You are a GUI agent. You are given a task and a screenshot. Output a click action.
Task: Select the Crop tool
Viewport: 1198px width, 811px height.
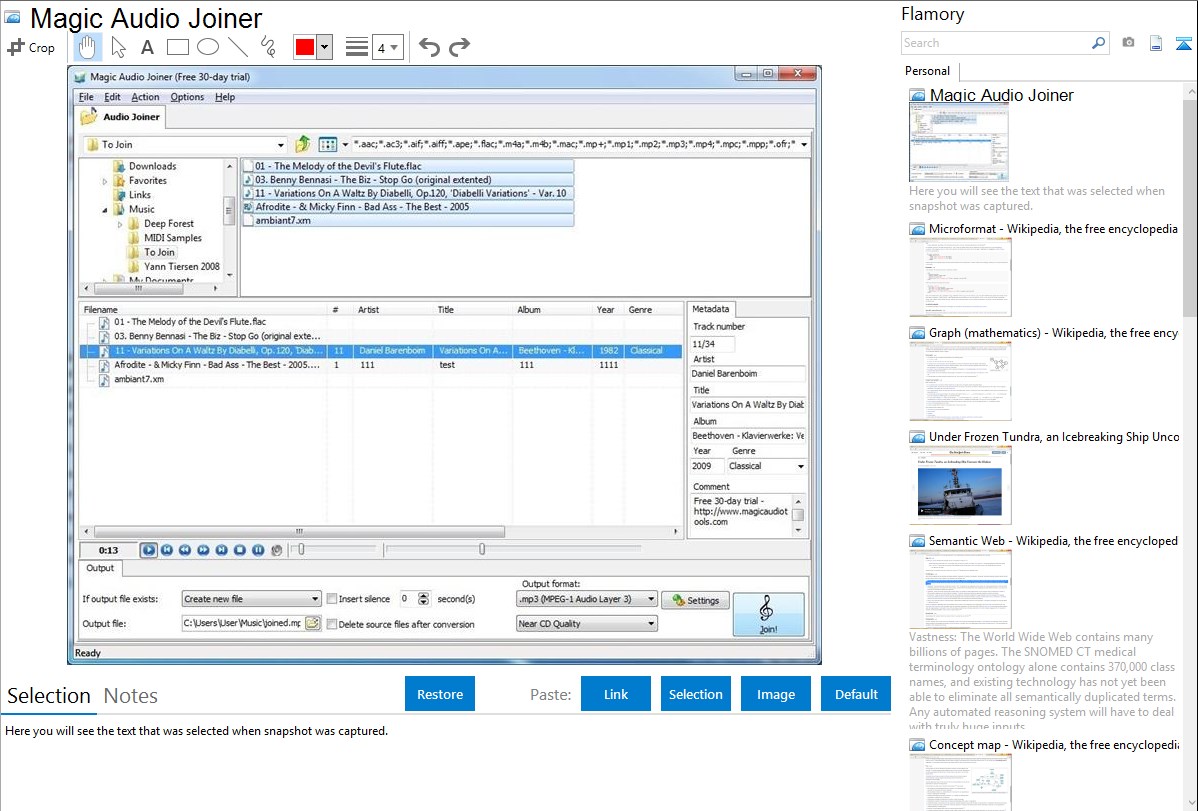pyautogui.click(x=31, y=47)
